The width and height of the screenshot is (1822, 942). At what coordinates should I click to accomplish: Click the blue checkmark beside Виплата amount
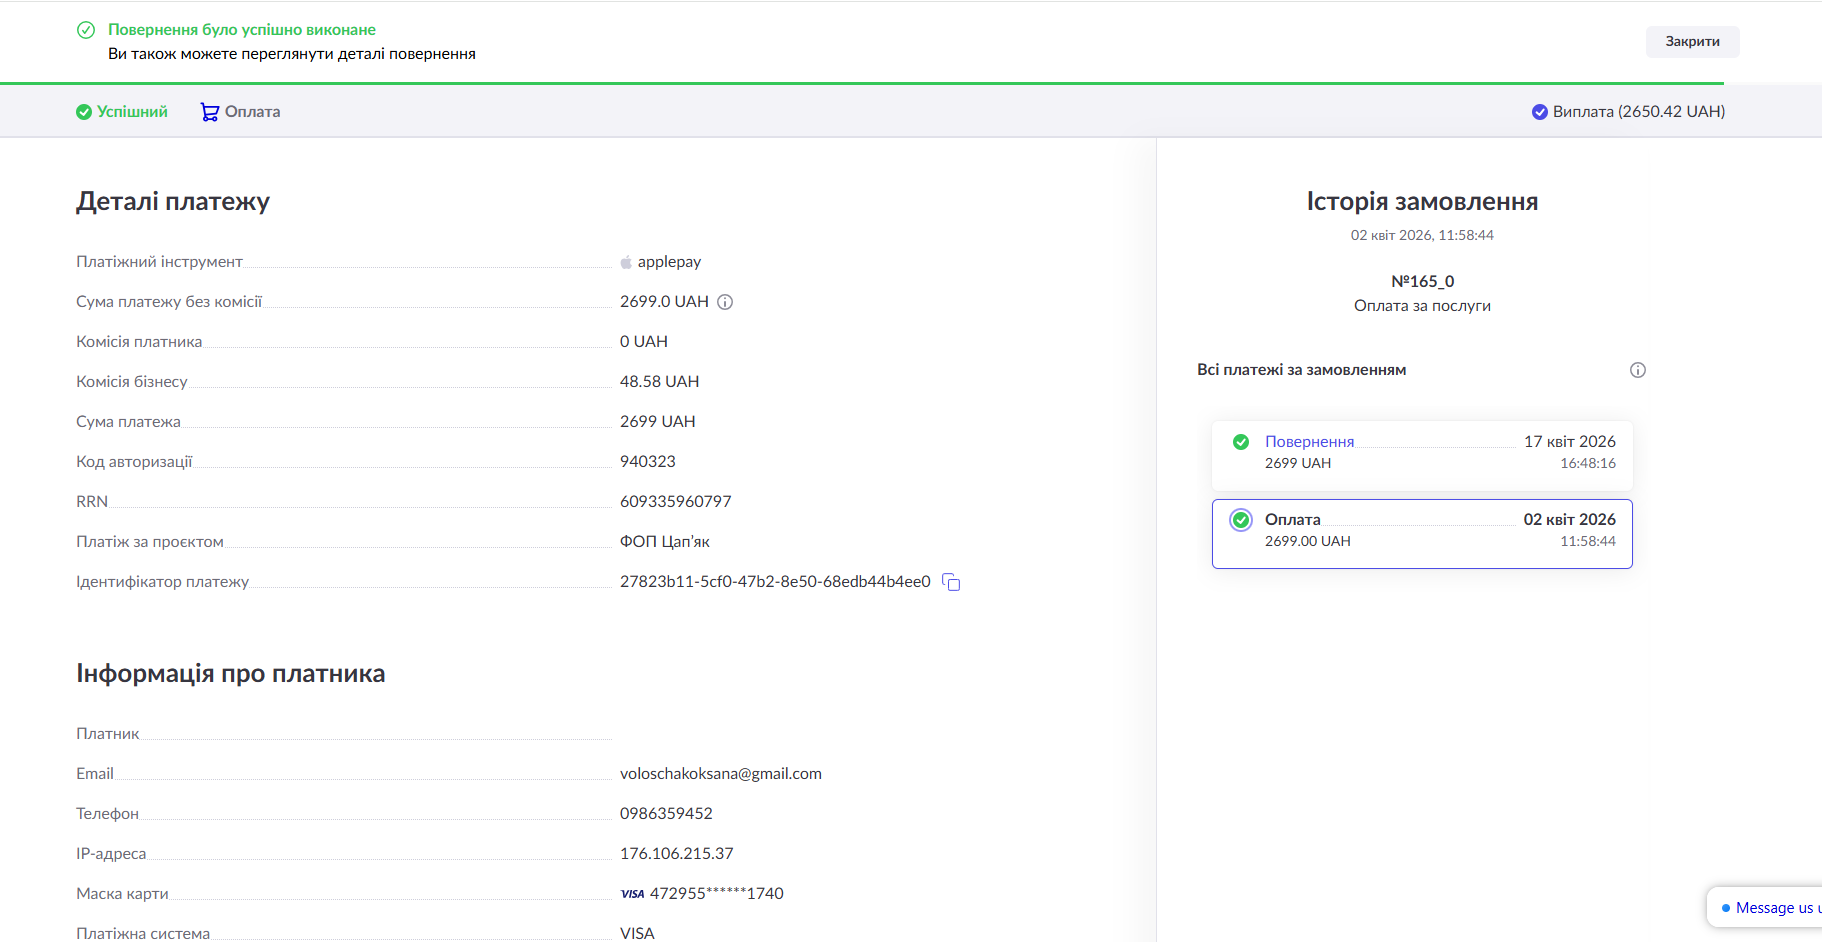point(1539,112)
